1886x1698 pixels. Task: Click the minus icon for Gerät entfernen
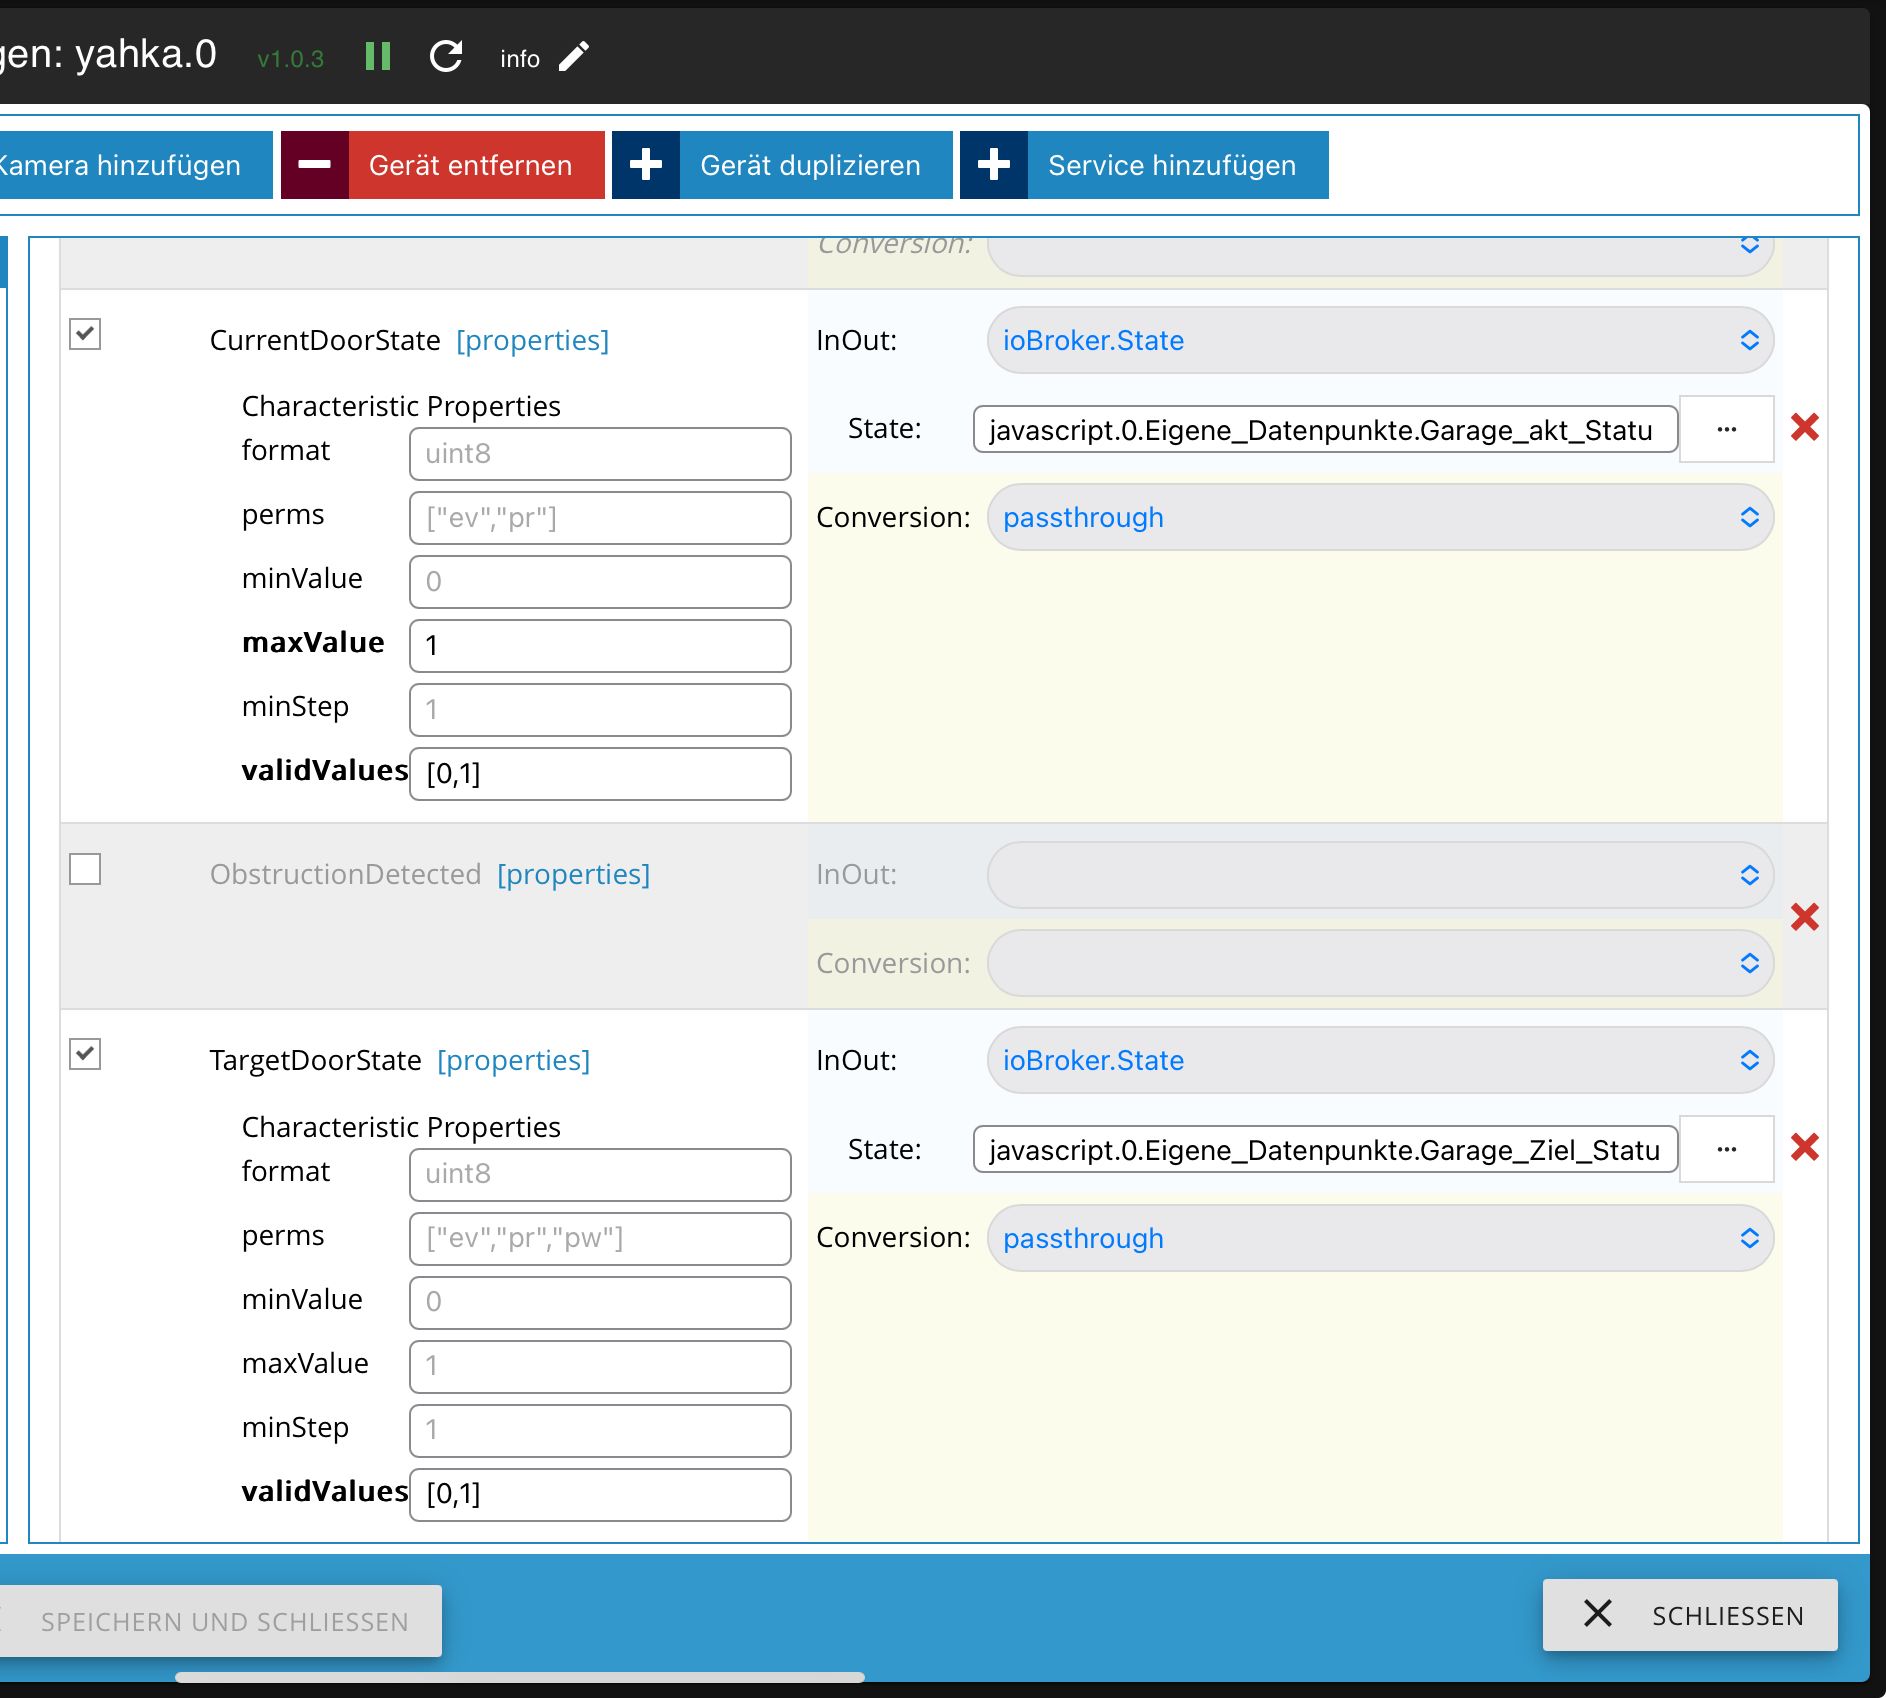click(x=315, y=165)
